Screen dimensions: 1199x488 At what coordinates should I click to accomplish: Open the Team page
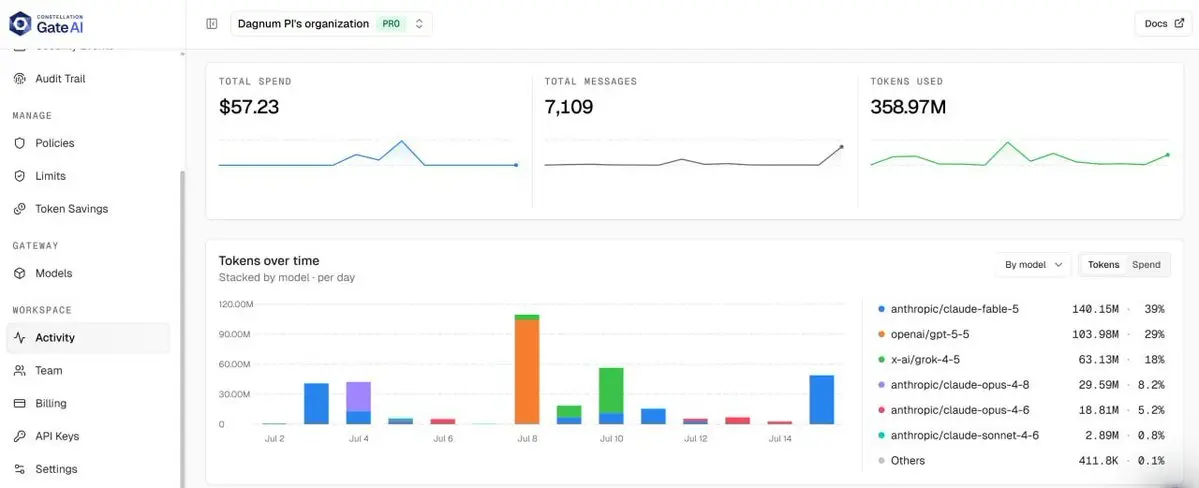point(88,370)
